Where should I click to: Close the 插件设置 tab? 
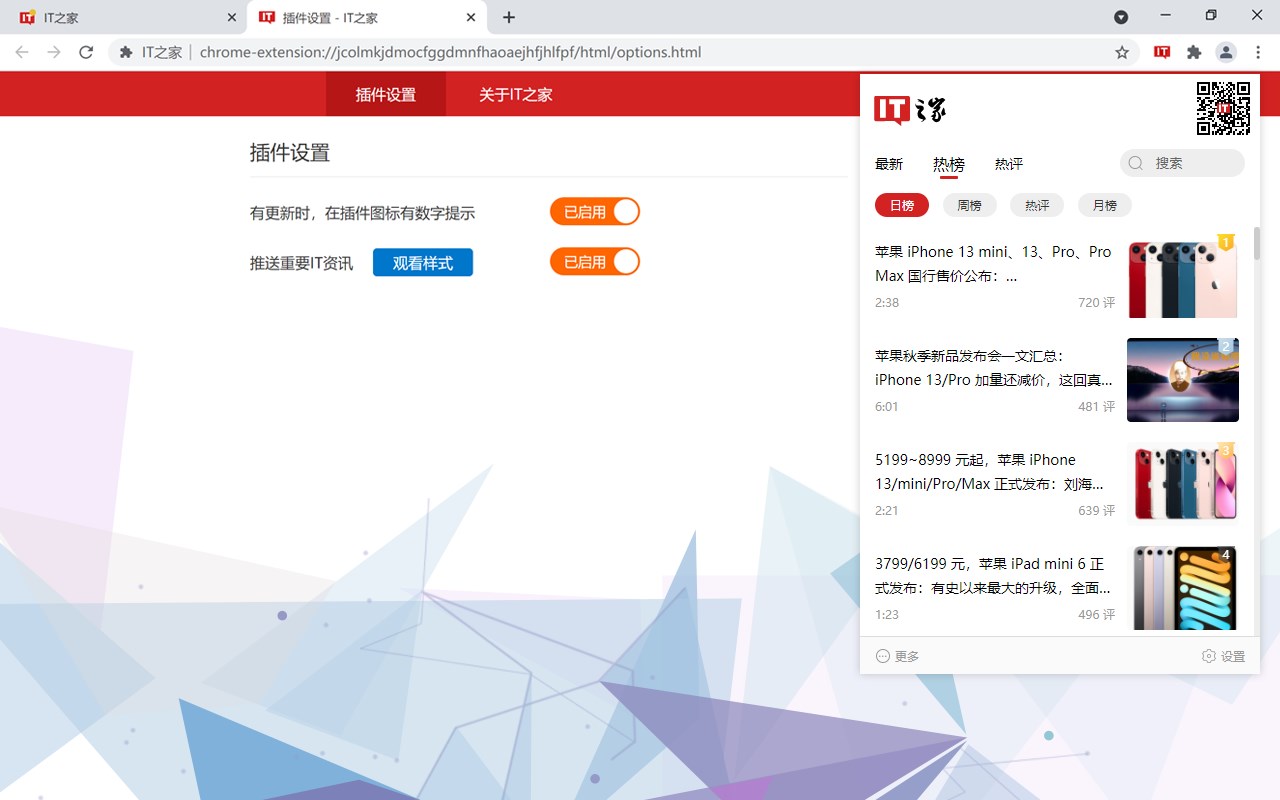(471, 17)
